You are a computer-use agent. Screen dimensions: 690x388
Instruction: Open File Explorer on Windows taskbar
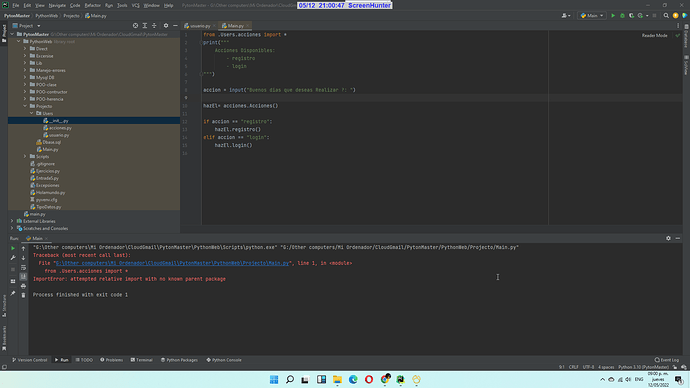coord(337,379)
